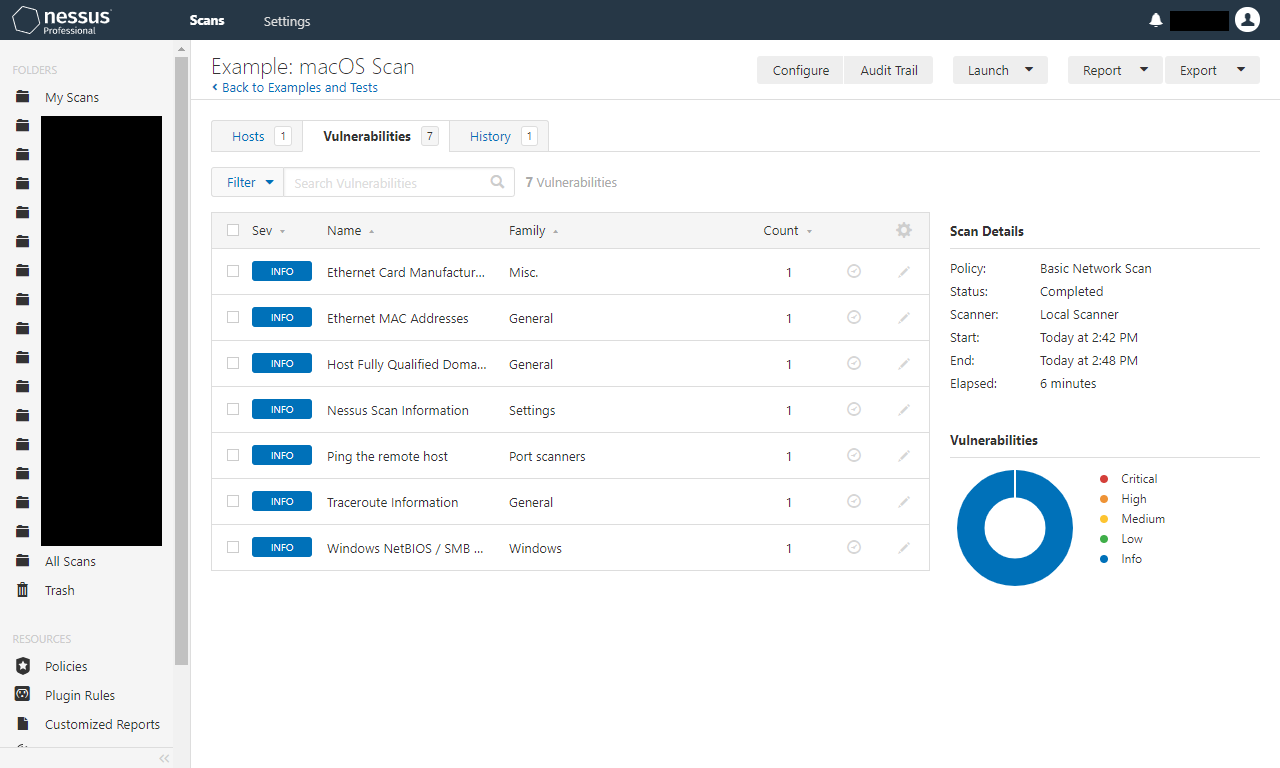Viewport: 1280px width, 768px height.
Task: Switch to the History tab
Action: tap(499, 136)
